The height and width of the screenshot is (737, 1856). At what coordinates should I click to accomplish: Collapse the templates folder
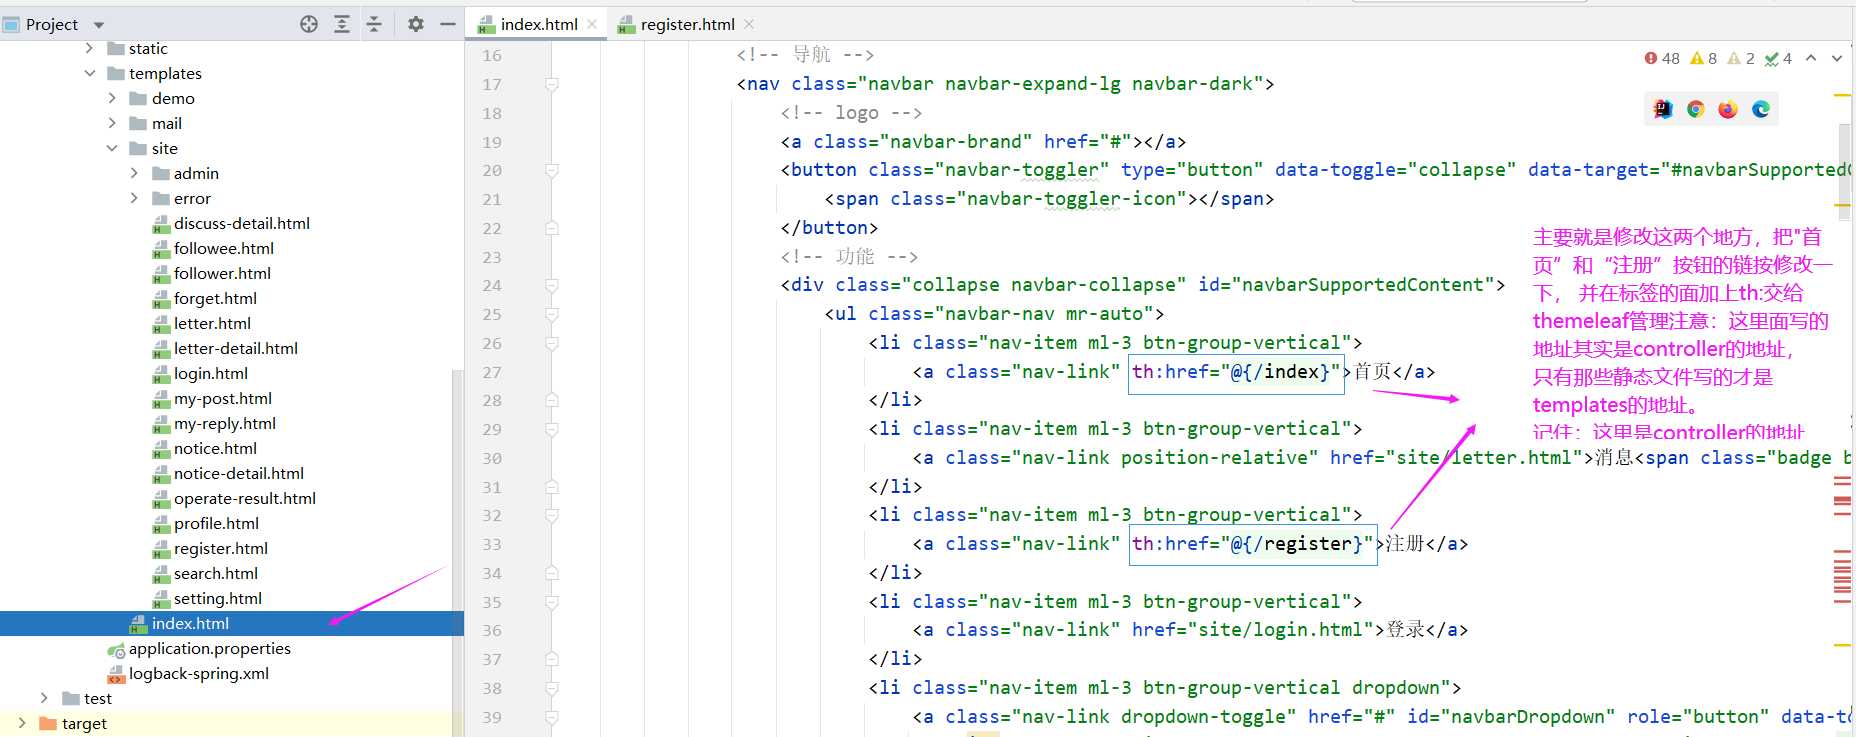point(89,73)
